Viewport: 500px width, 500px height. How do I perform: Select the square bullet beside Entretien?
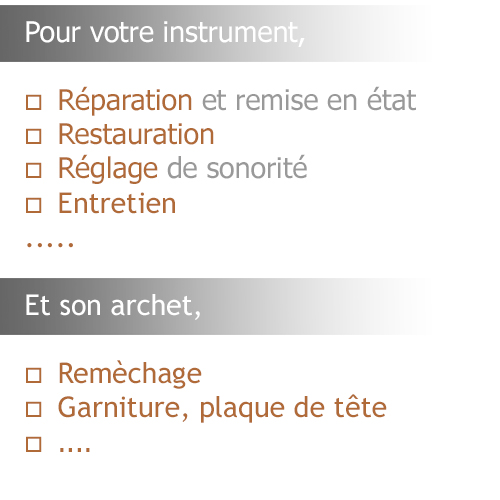click(x=34, y=205)
